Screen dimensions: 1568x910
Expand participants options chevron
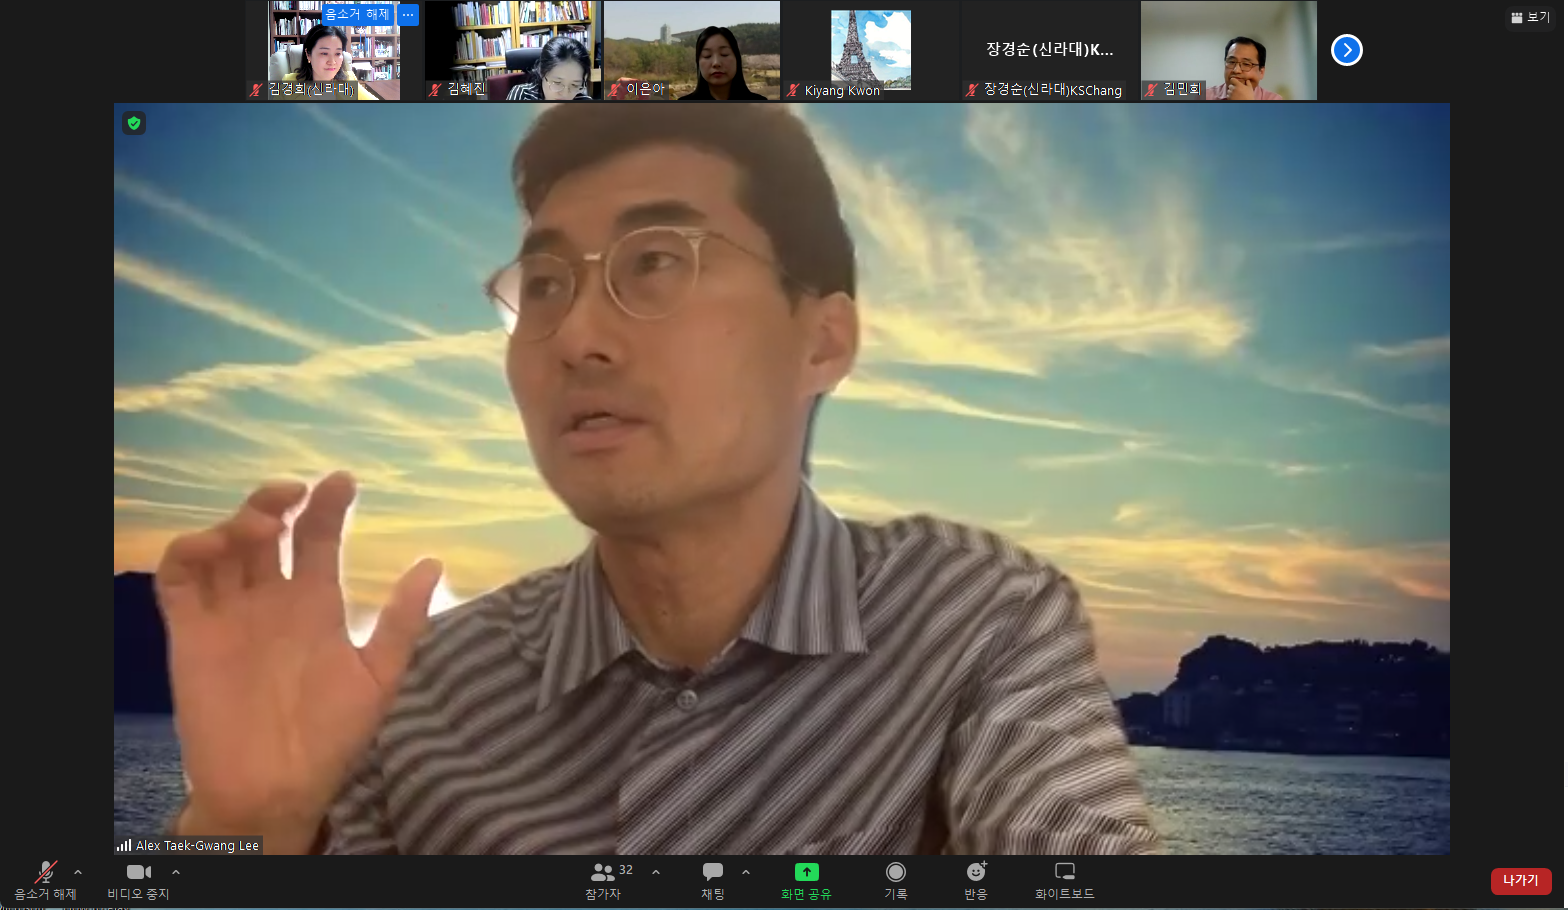[656, 872]
